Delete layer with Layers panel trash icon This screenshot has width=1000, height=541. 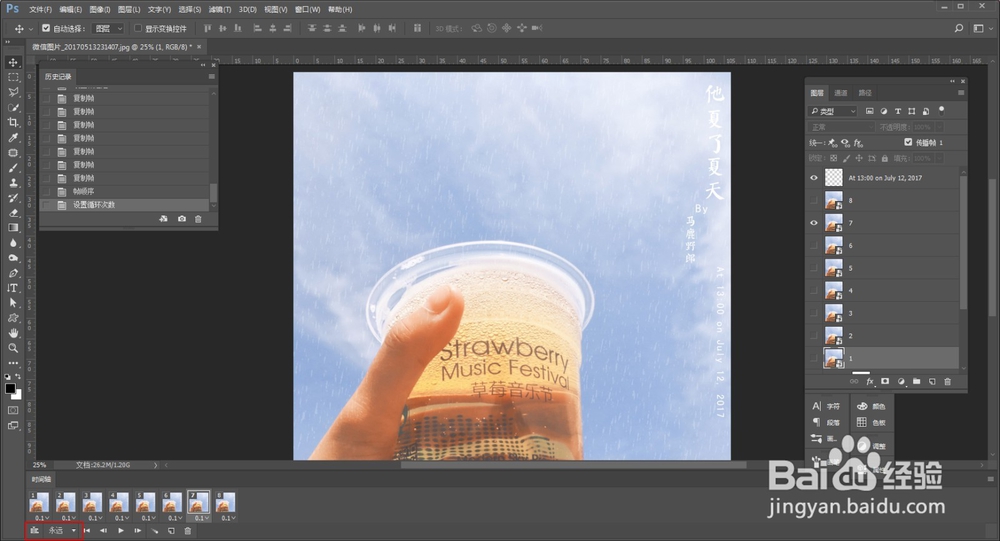click(x=948, y=382)
